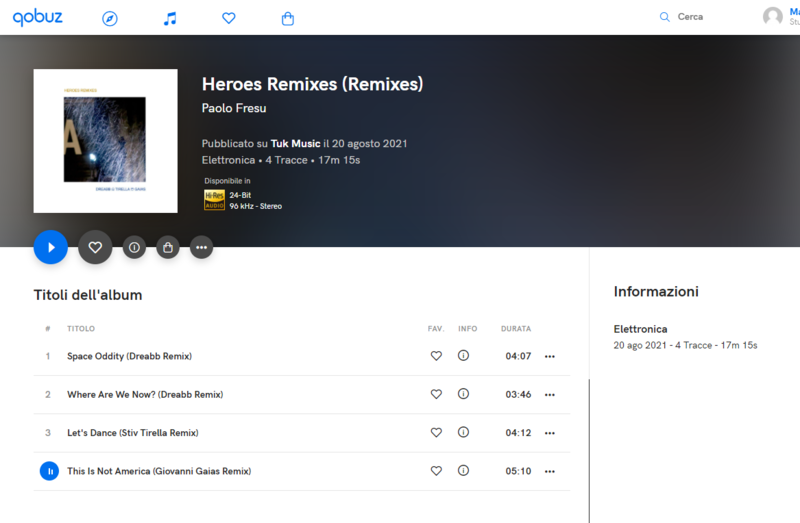Open album more options ellipsis button
The image size is (800, 523).
[201, 247]
